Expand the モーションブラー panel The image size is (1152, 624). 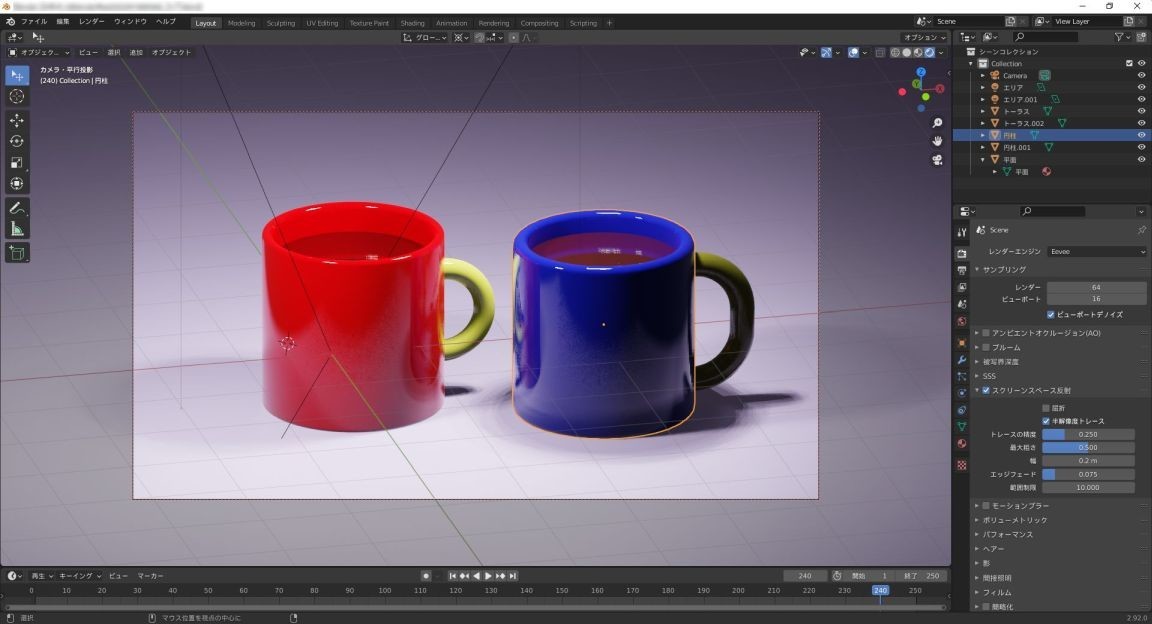click(1020, 506)
